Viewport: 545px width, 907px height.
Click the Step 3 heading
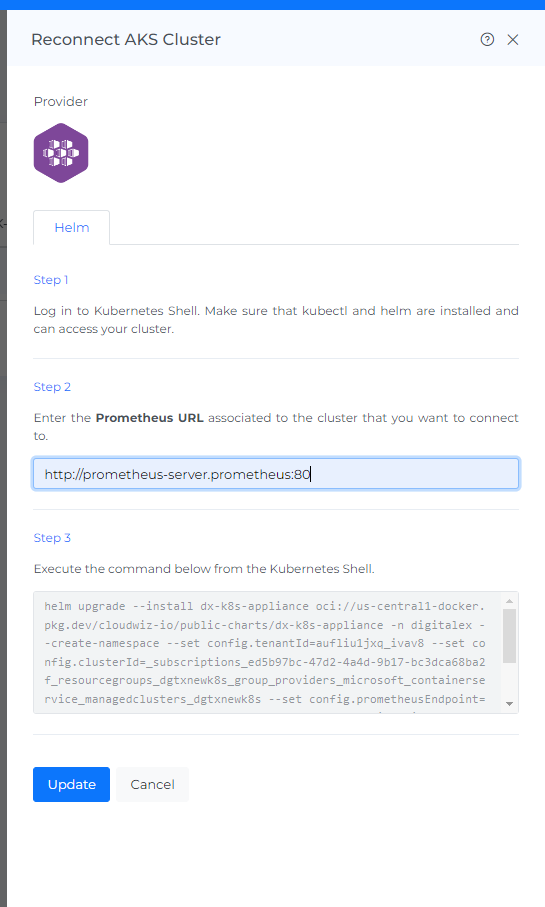[52, 538]
